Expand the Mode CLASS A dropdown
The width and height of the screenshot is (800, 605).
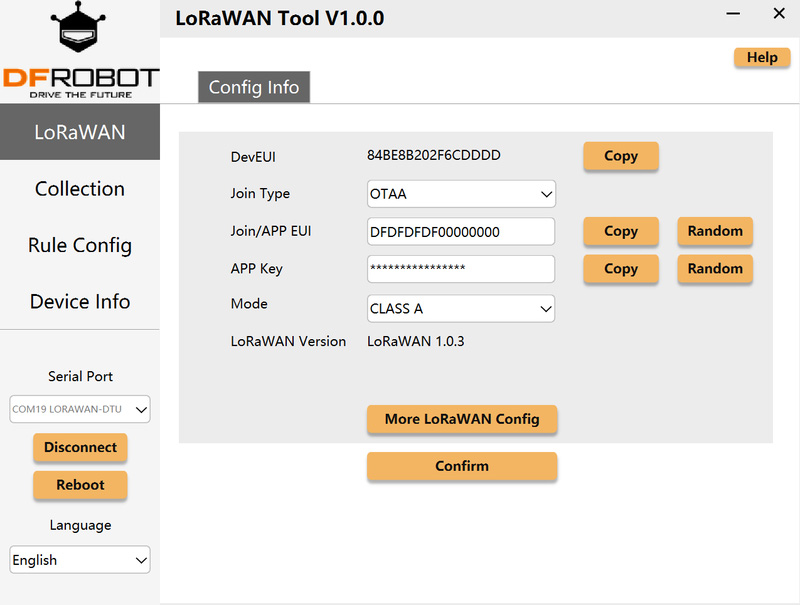pos(461,309)
